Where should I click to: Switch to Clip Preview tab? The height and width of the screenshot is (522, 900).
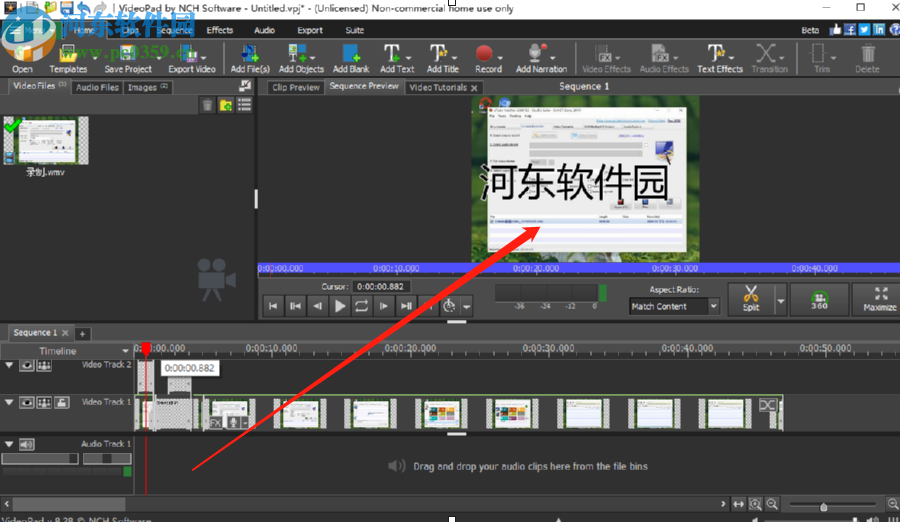click(296, 87)
